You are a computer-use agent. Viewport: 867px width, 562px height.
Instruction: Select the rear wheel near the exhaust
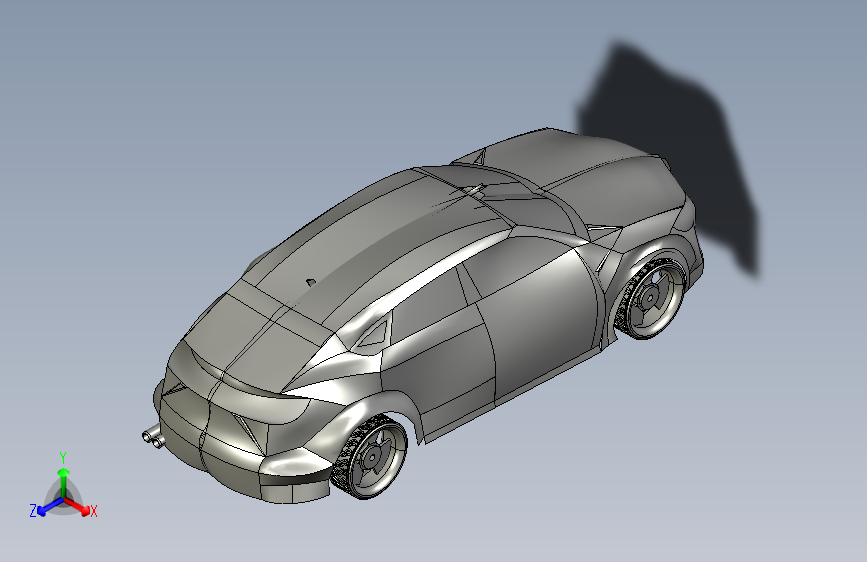point(370,457)
